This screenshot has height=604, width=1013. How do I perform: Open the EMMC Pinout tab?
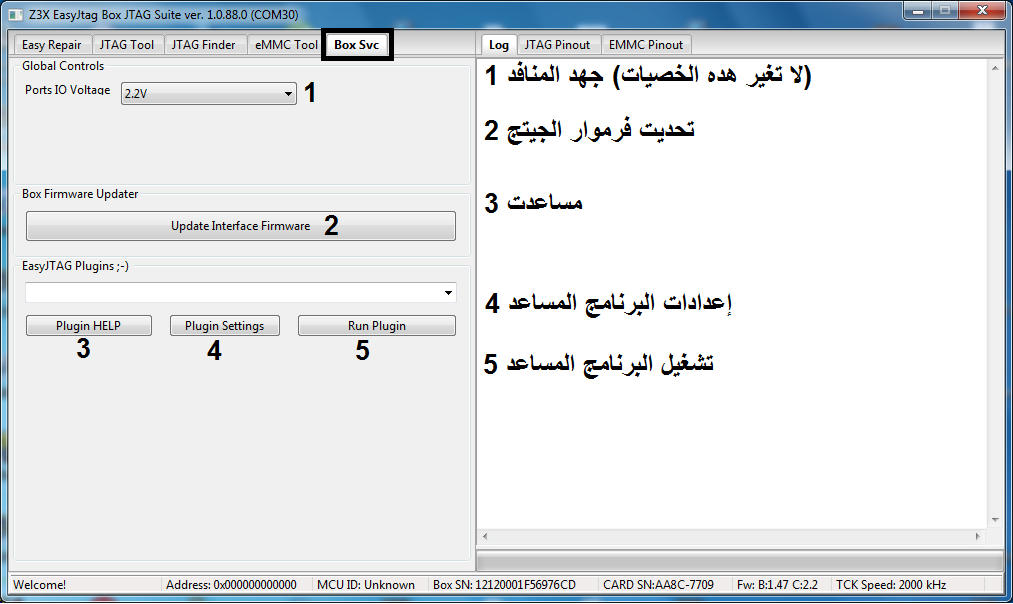[645, 45]
